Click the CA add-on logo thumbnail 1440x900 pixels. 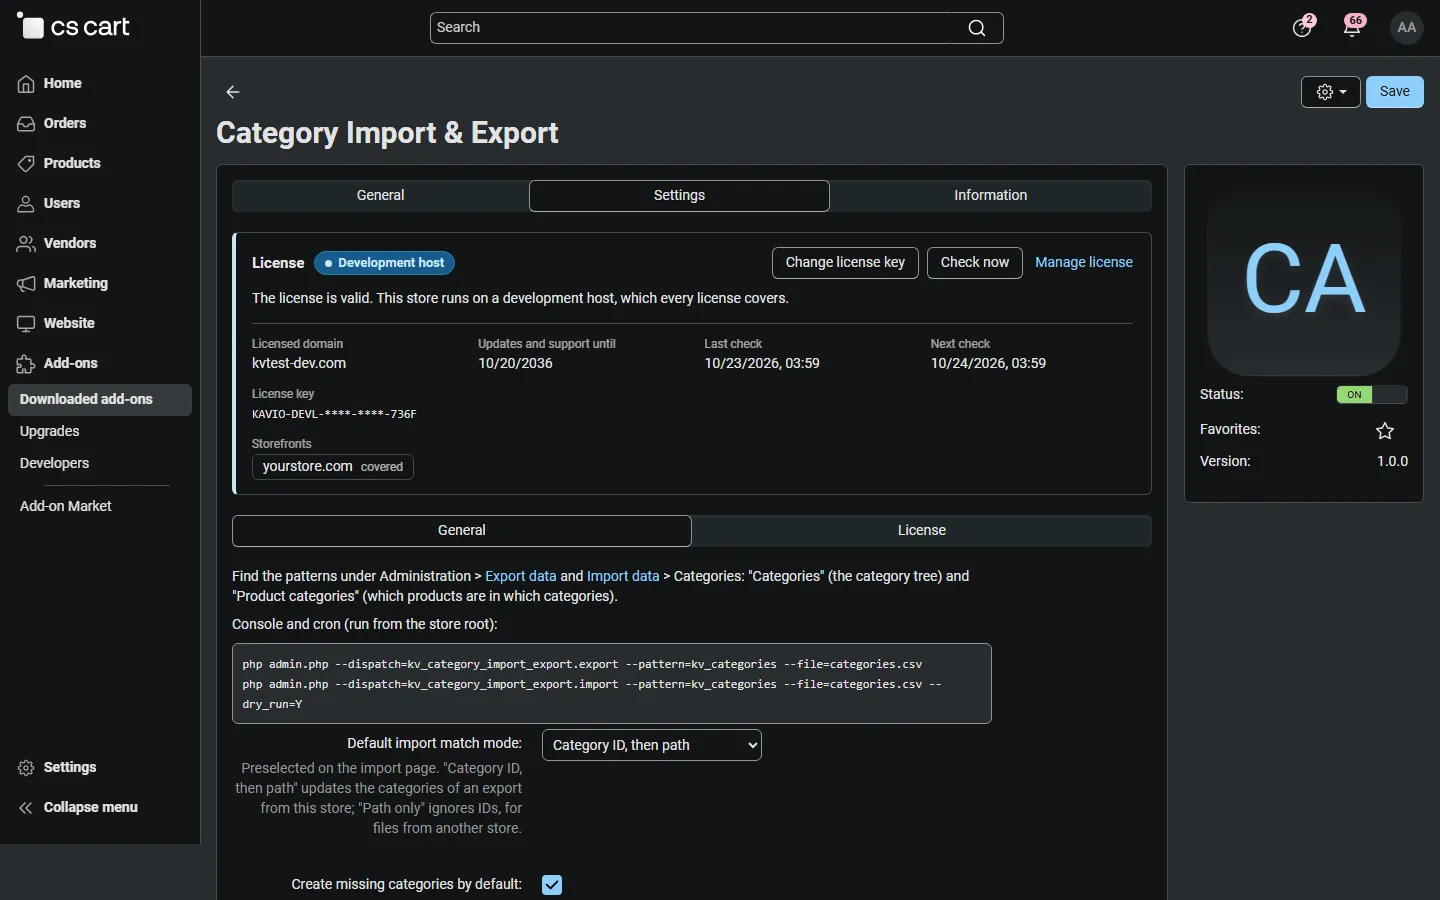pyautogui.click(x=1304, y=279)
